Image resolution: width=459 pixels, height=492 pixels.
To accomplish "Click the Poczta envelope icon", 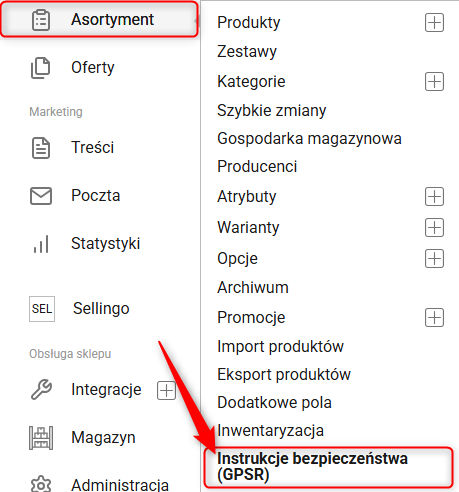I will pyautogui.click(x=41, y=196).
